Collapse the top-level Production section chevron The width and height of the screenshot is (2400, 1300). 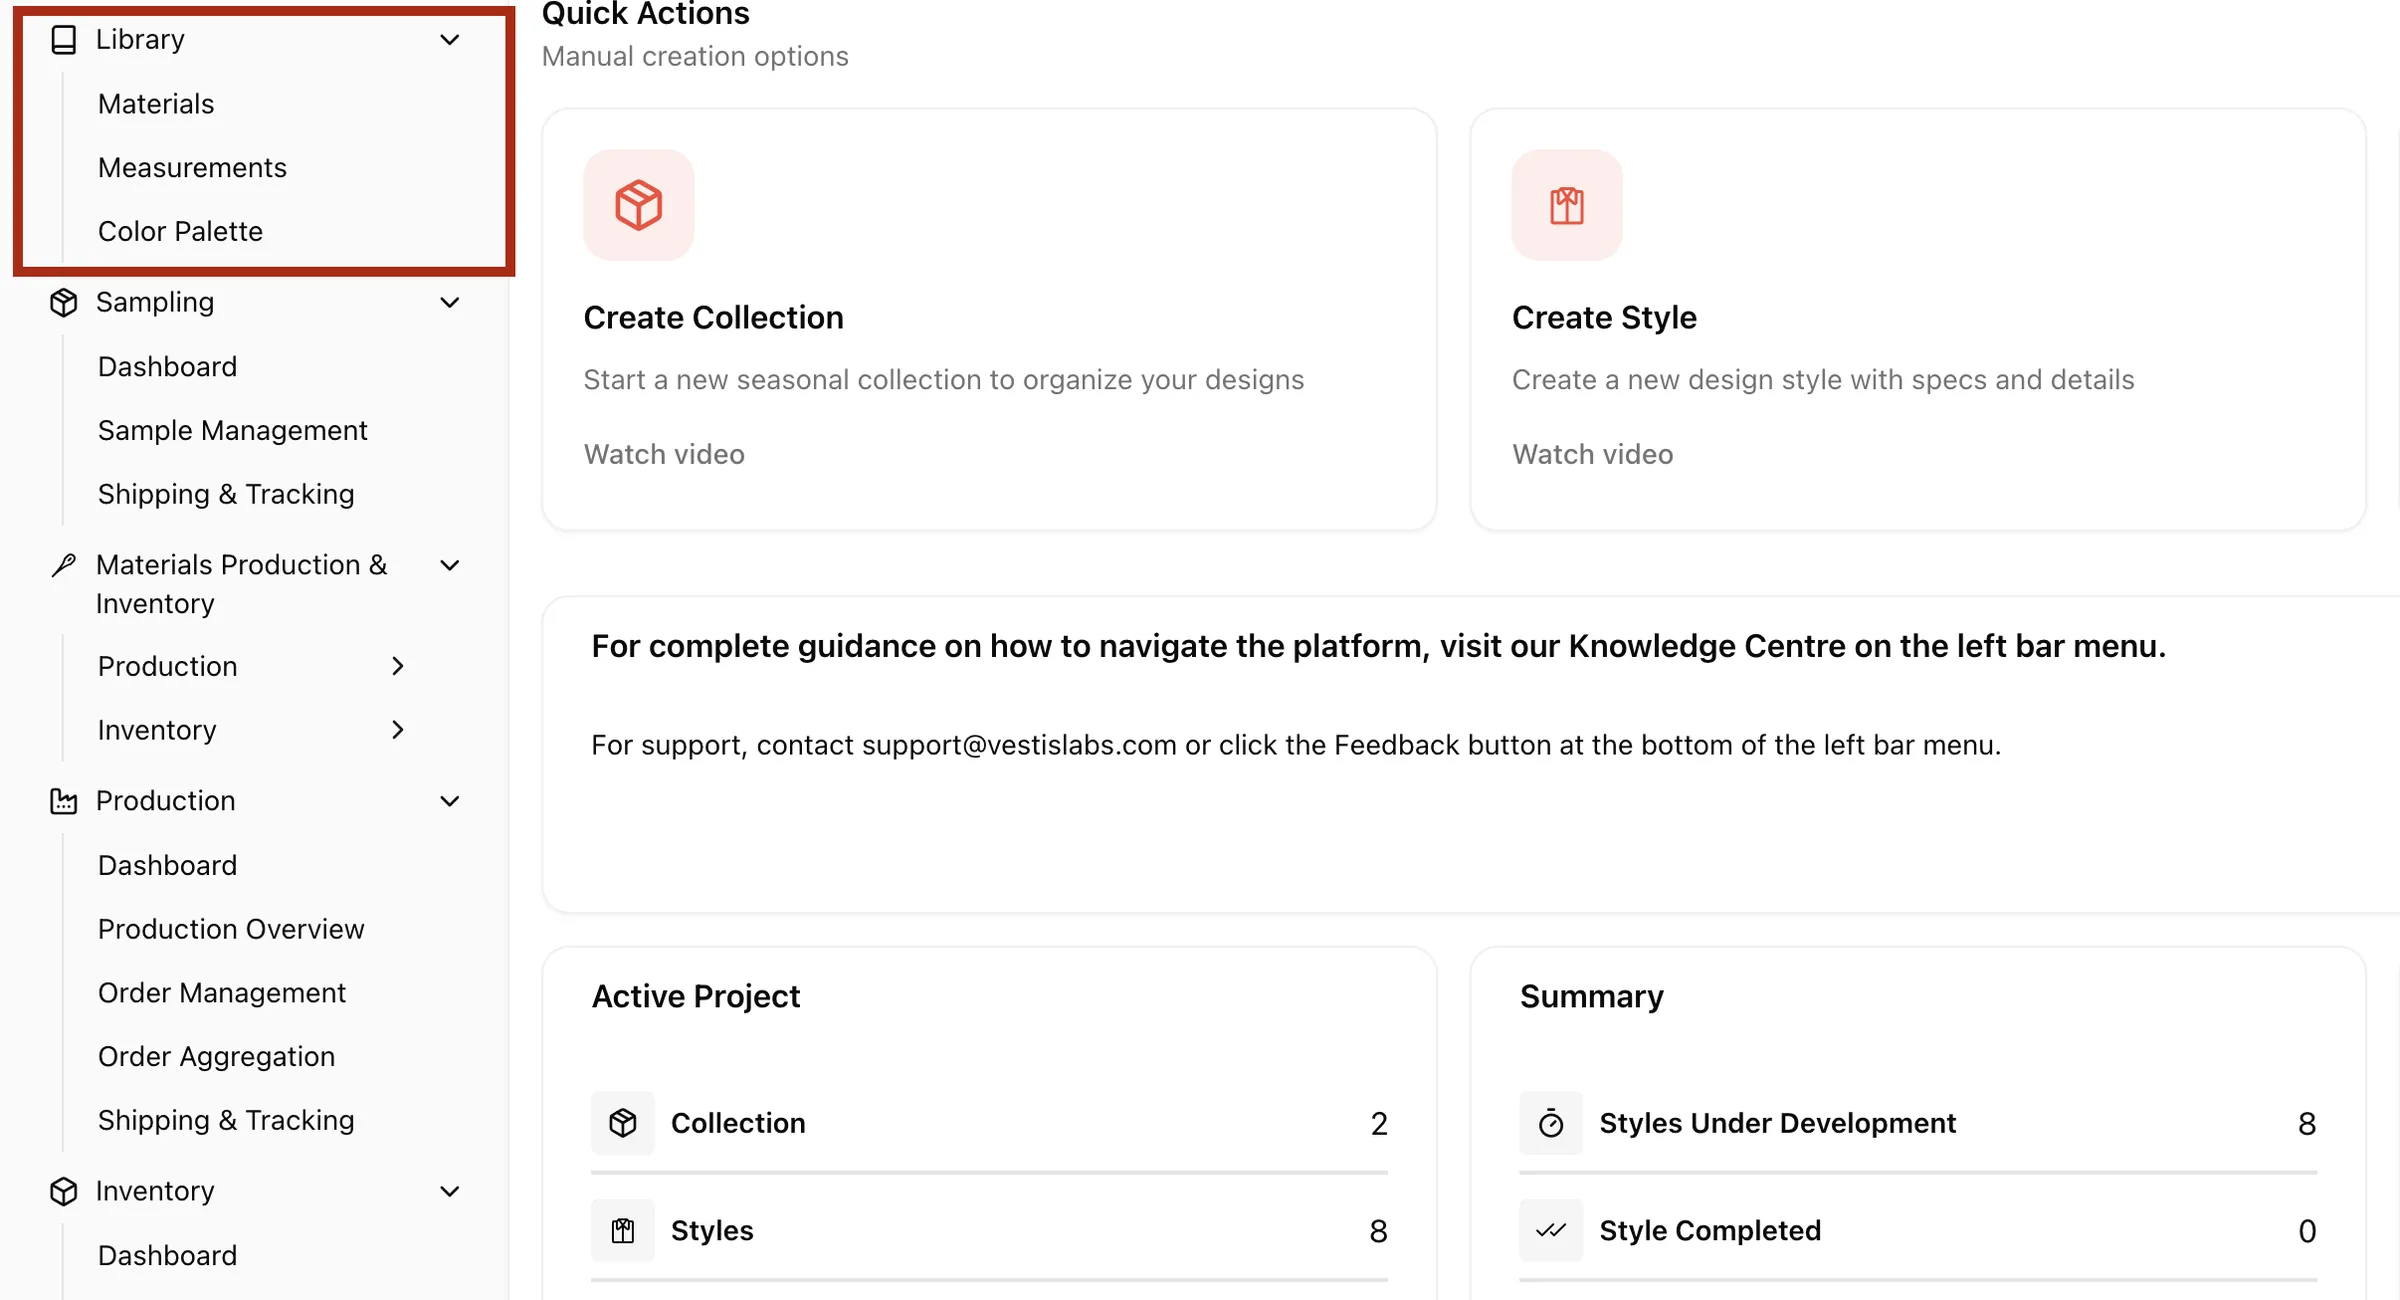pyautogui.click(x=450, y=801)
